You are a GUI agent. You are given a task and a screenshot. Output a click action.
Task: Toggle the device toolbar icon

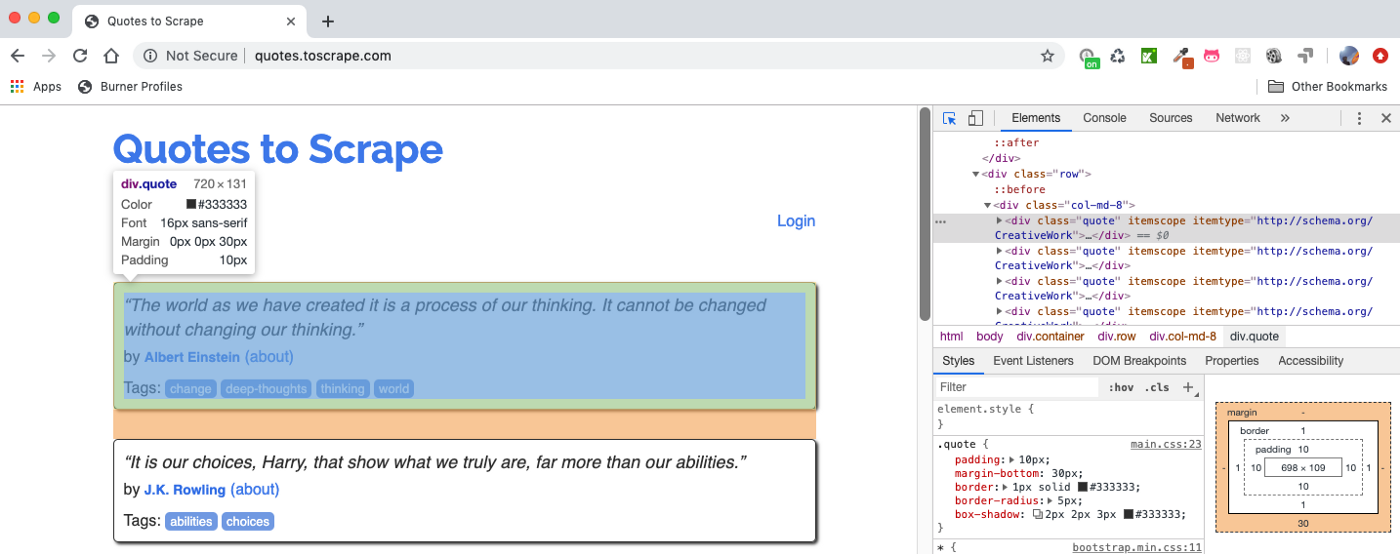tap(976, 118)
